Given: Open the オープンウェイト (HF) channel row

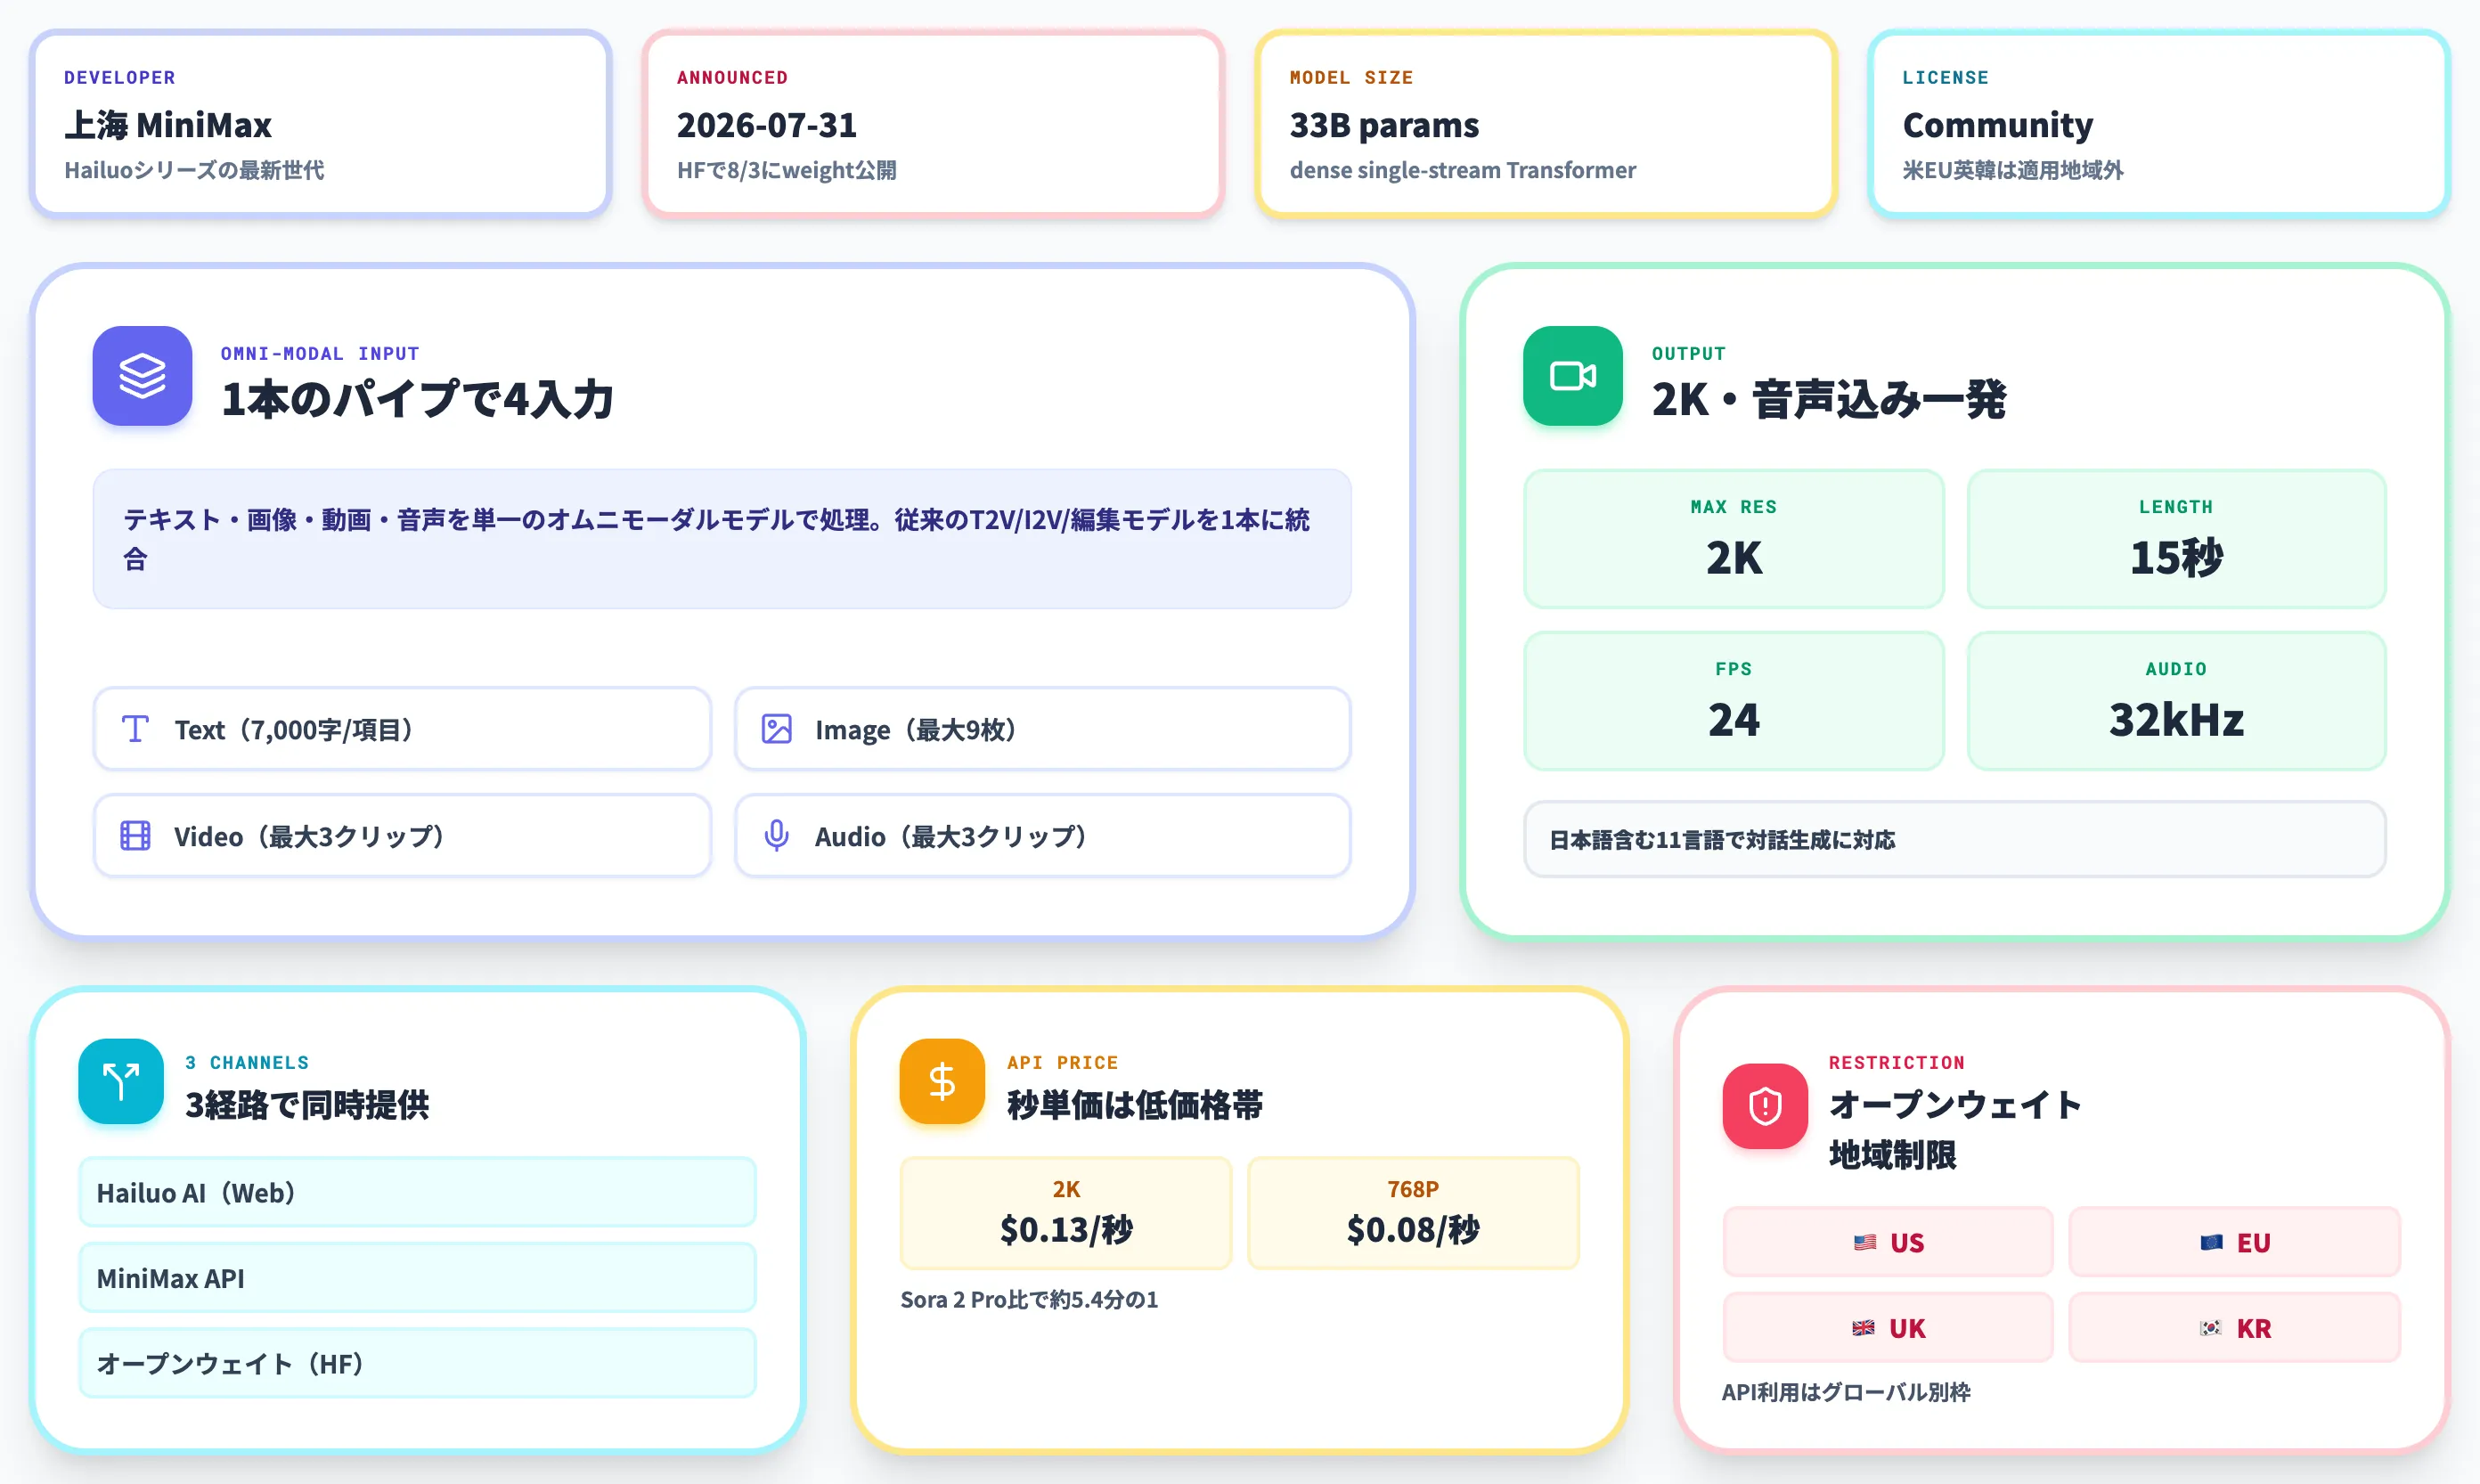Looking at the screenshot, I should click(418, 1363).
